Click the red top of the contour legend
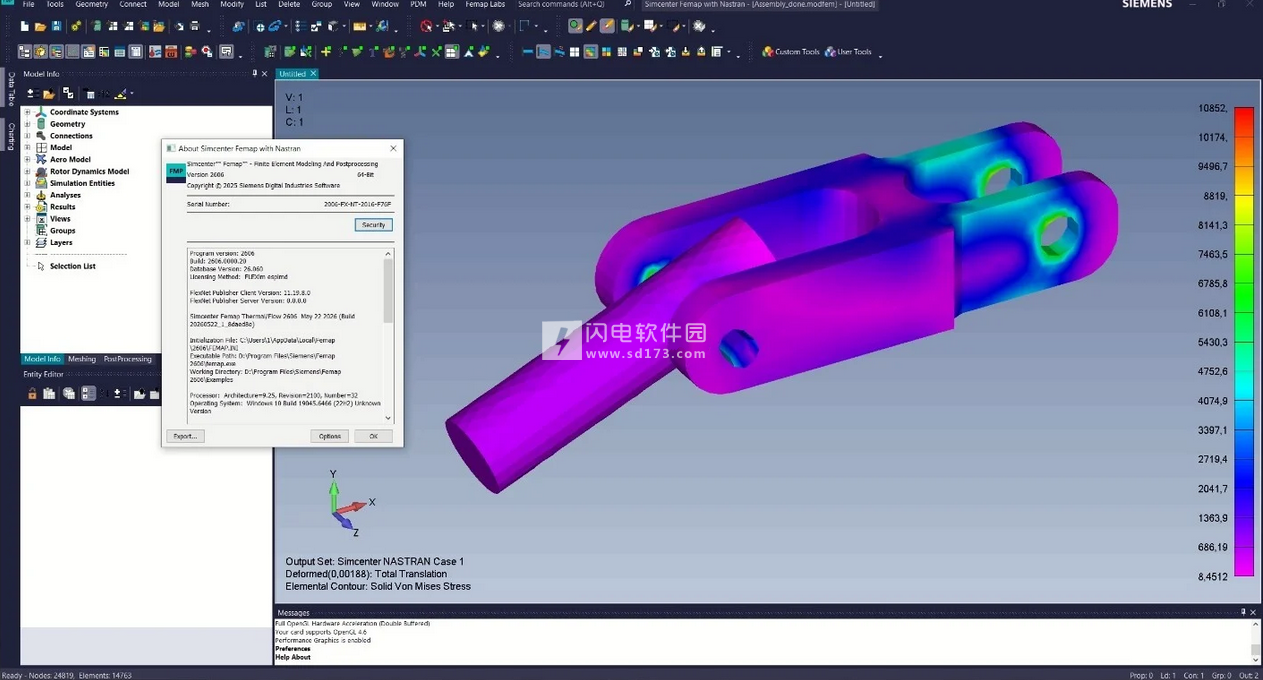 point(1243,114)
